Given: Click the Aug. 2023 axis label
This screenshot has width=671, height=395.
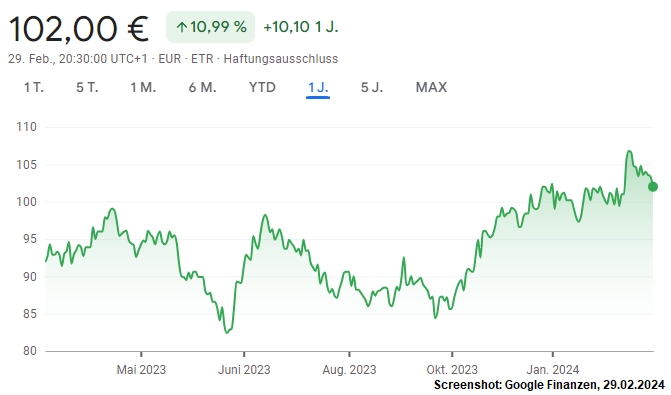Looking at the screenshot, I should [349, 370].
